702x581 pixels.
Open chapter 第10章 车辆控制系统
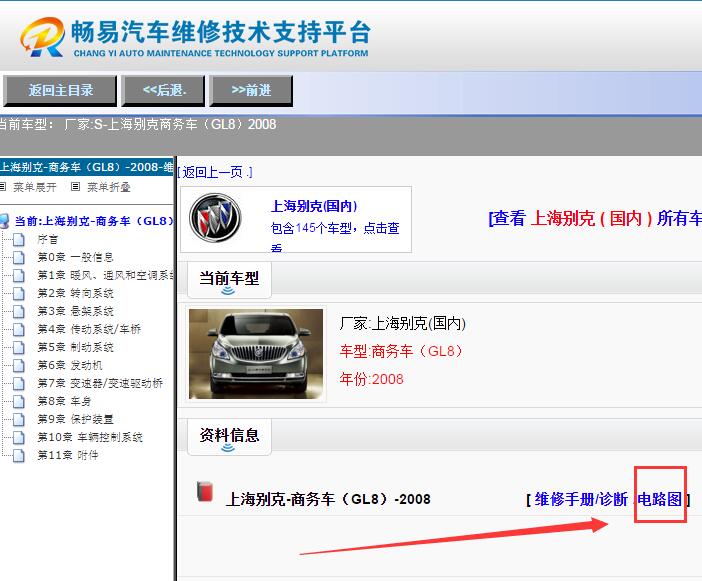90,437
